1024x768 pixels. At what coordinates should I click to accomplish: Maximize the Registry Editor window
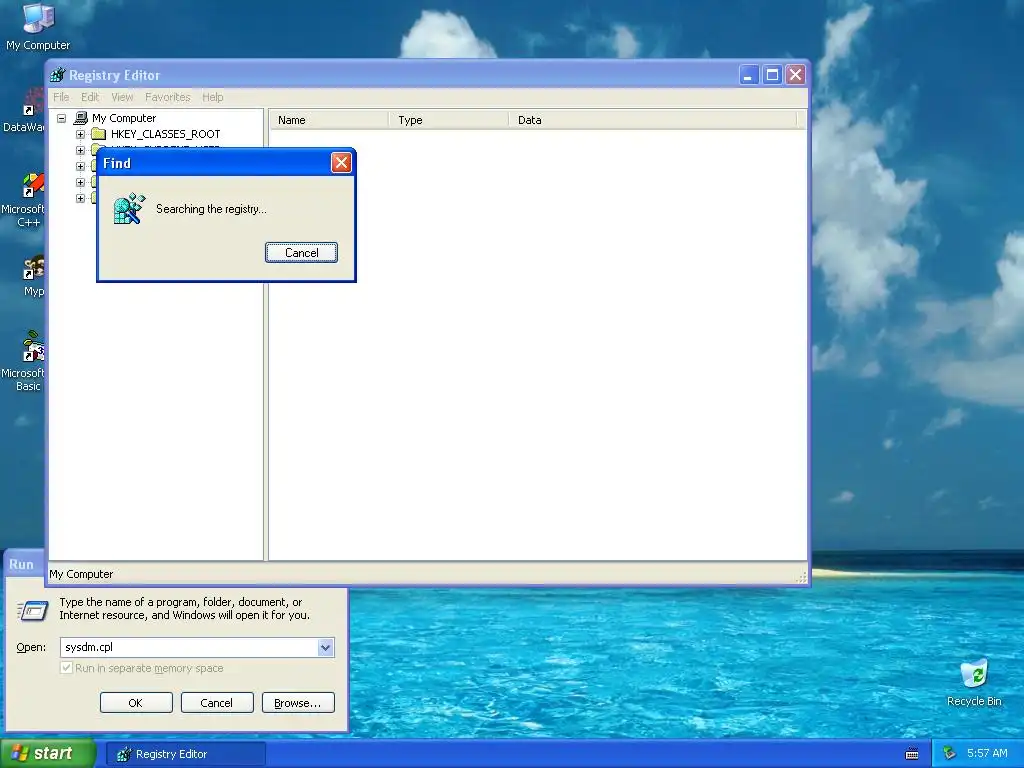772,75
